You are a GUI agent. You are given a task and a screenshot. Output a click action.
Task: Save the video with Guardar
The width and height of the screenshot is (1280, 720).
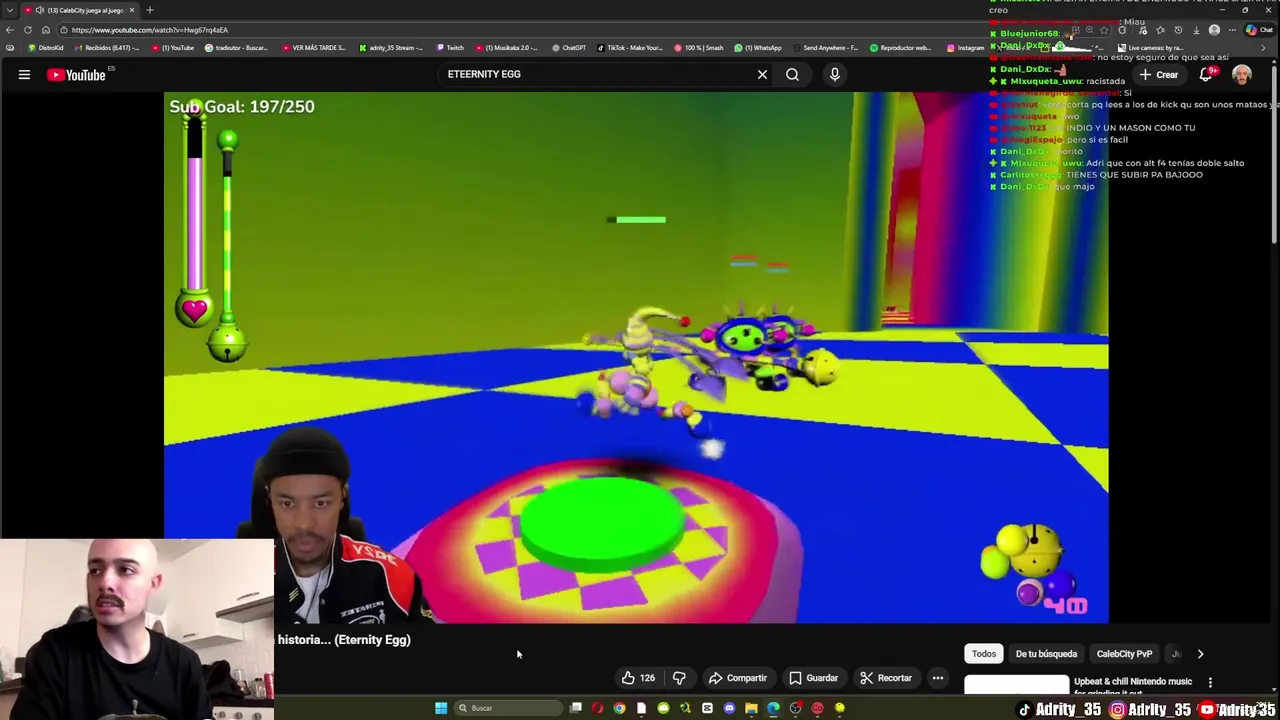tap(813, 678)
